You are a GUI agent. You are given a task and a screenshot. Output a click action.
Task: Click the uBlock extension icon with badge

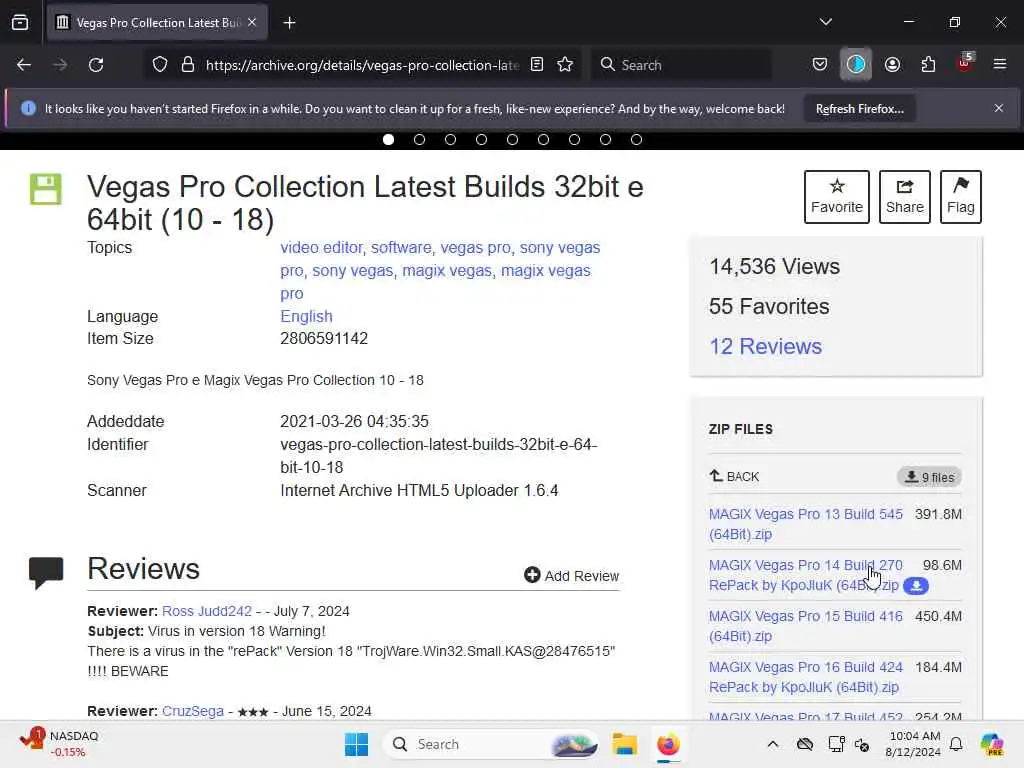point(965,63)
